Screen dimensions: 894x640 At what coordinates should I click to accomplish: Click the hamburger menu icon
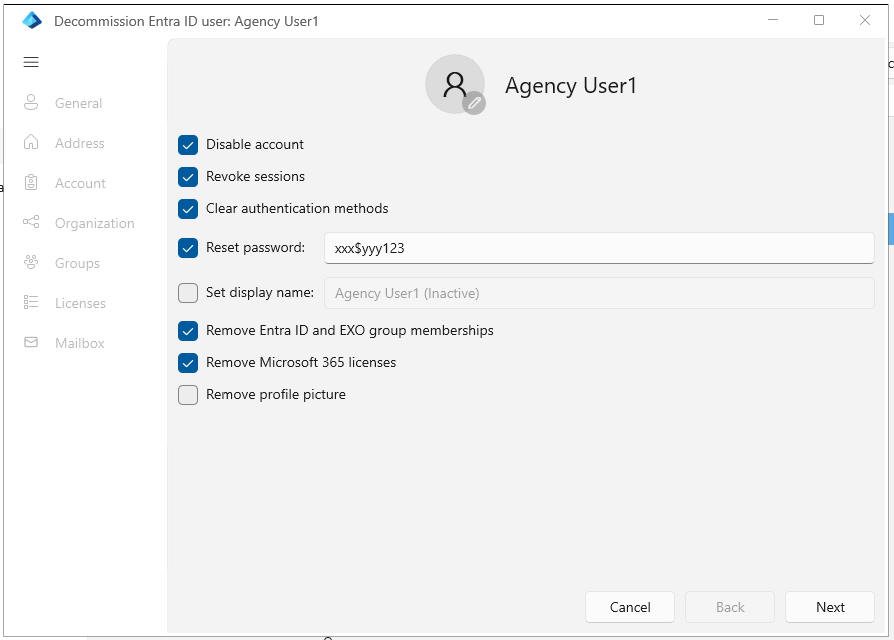point(31,62)
